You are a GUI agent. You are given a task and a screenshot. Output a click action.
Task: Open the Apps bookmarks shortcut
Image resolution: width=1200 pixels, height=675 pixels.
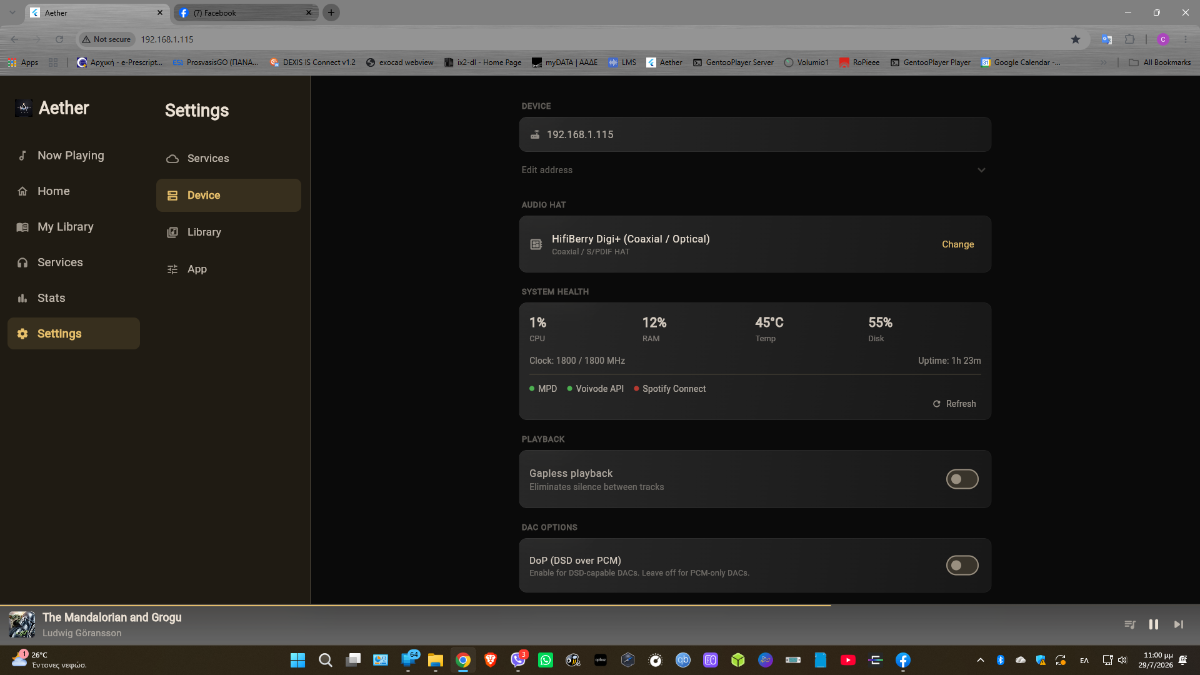pos(23,62)
